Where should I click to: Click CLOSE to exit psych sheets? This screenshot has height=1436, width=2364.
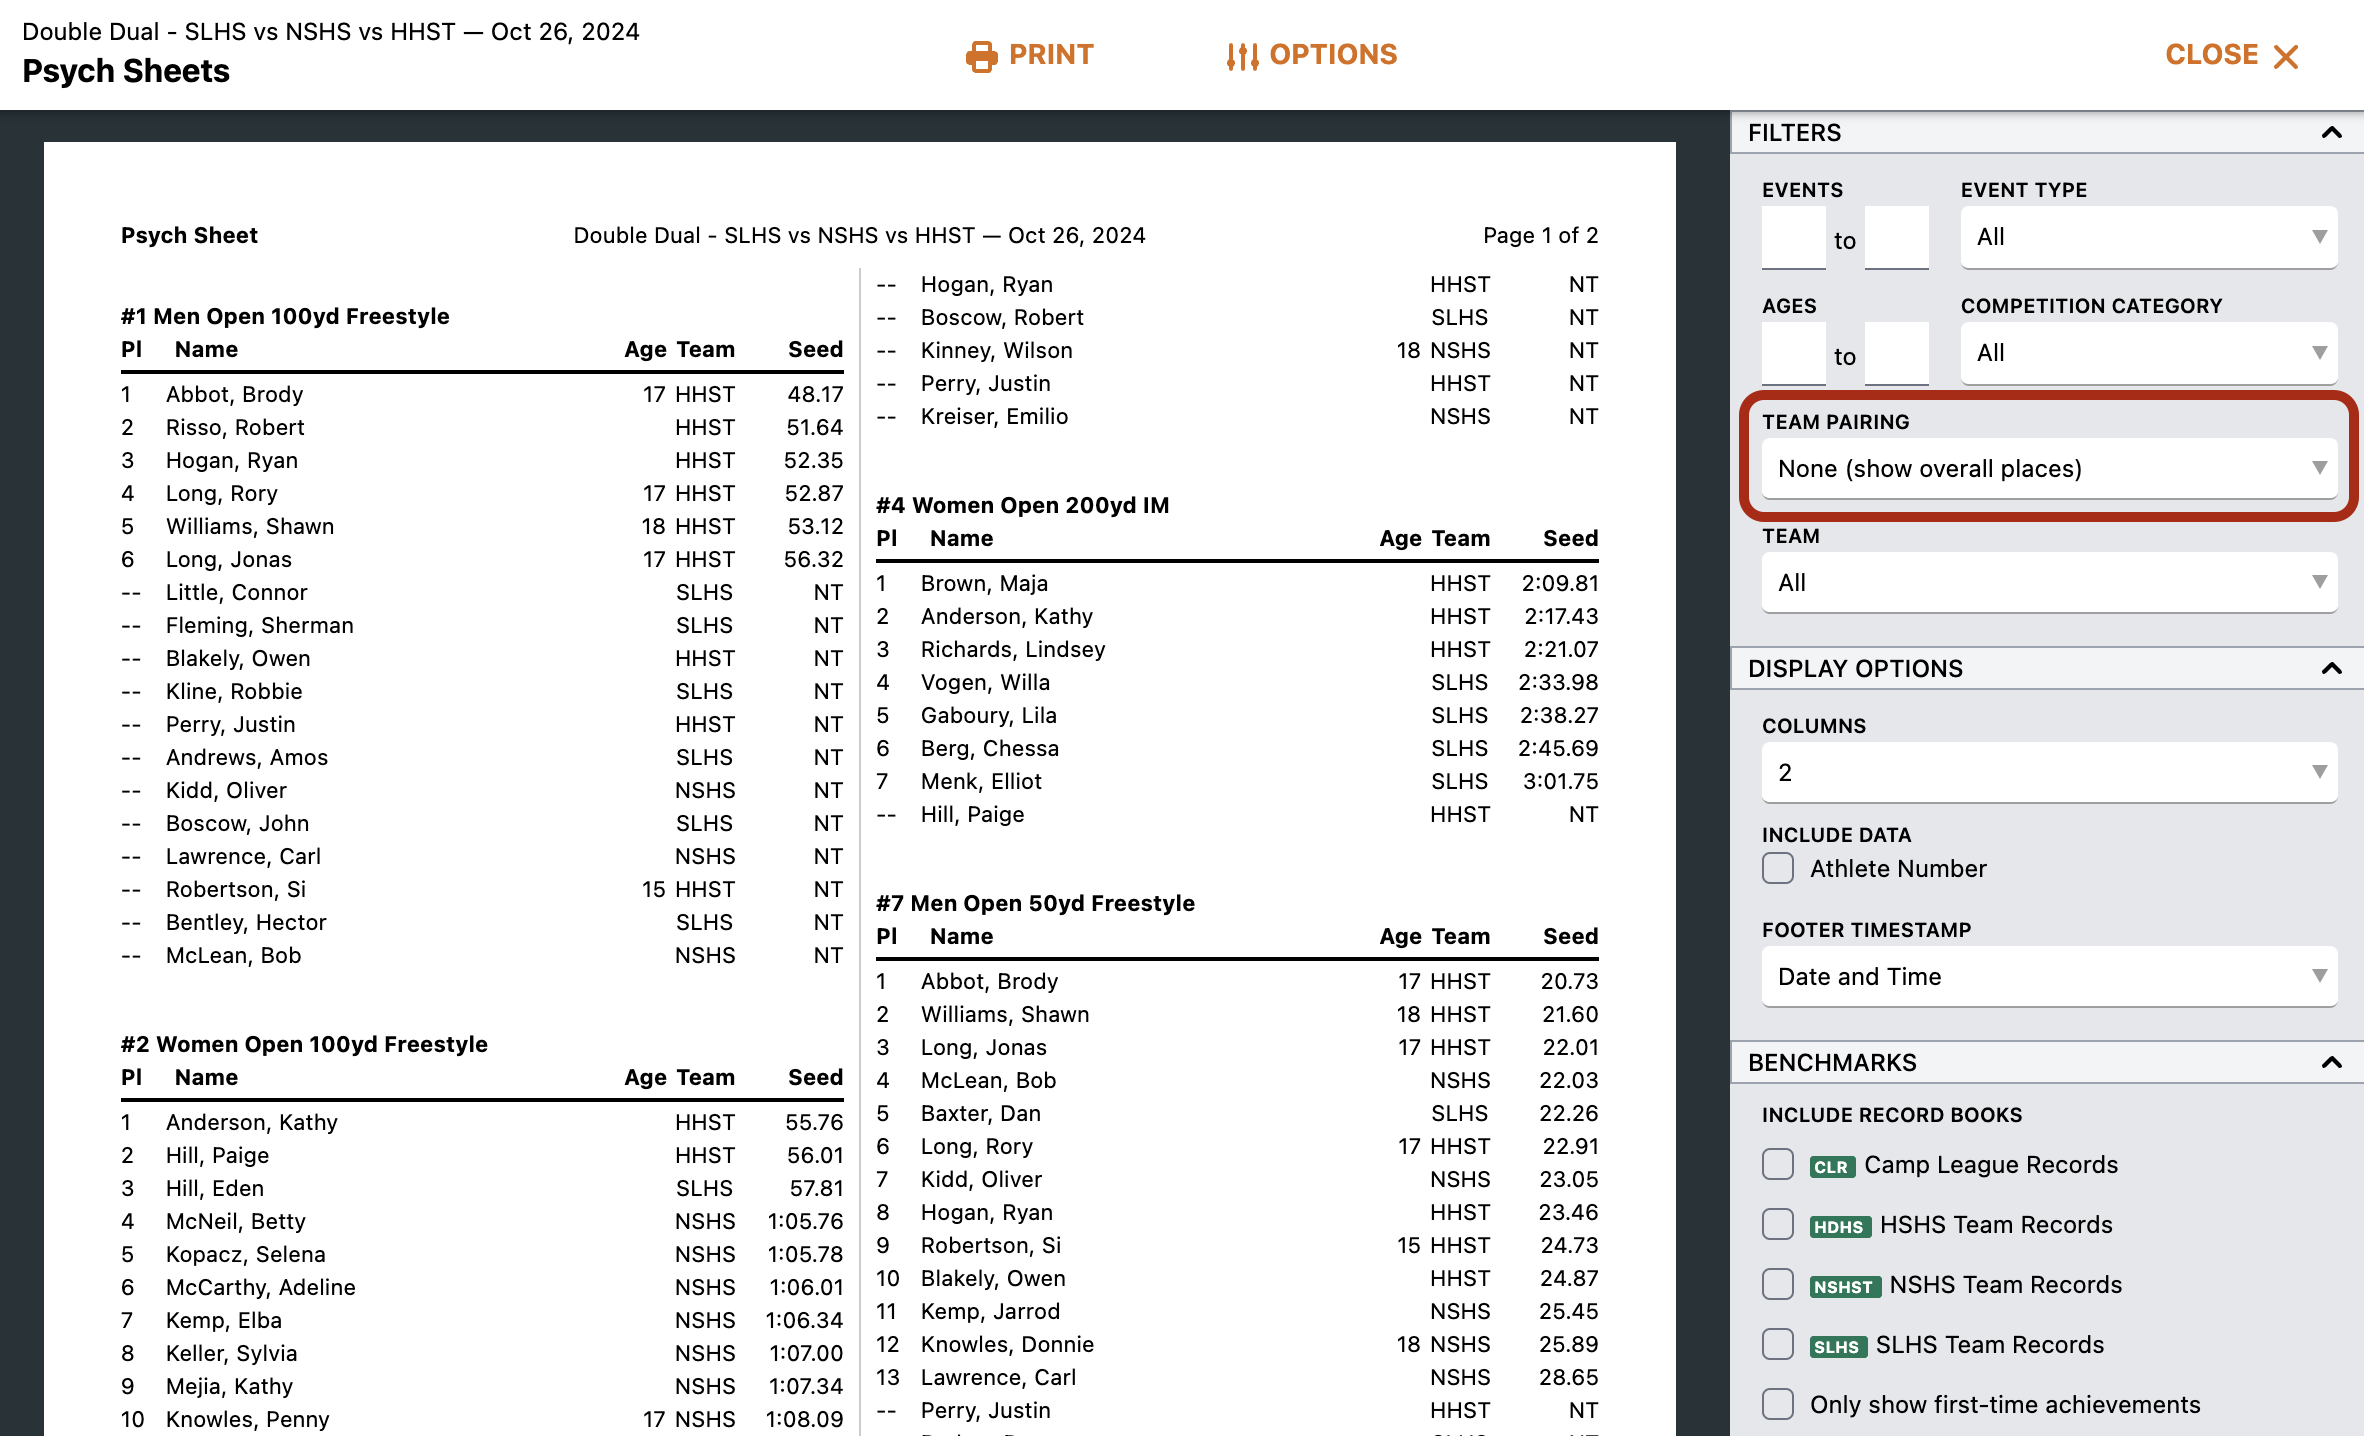click(x=2232, y=55)
